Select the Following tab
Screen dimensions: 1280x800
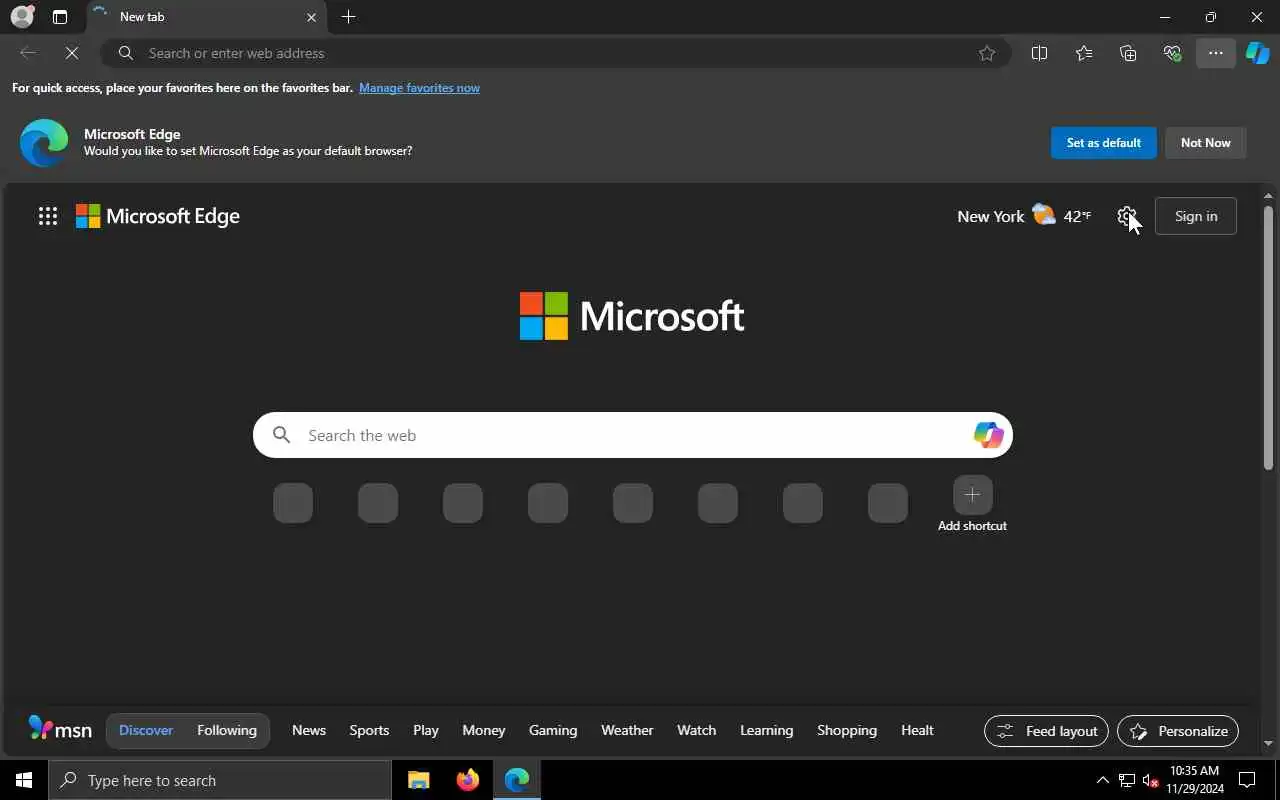tap(227, 730)
